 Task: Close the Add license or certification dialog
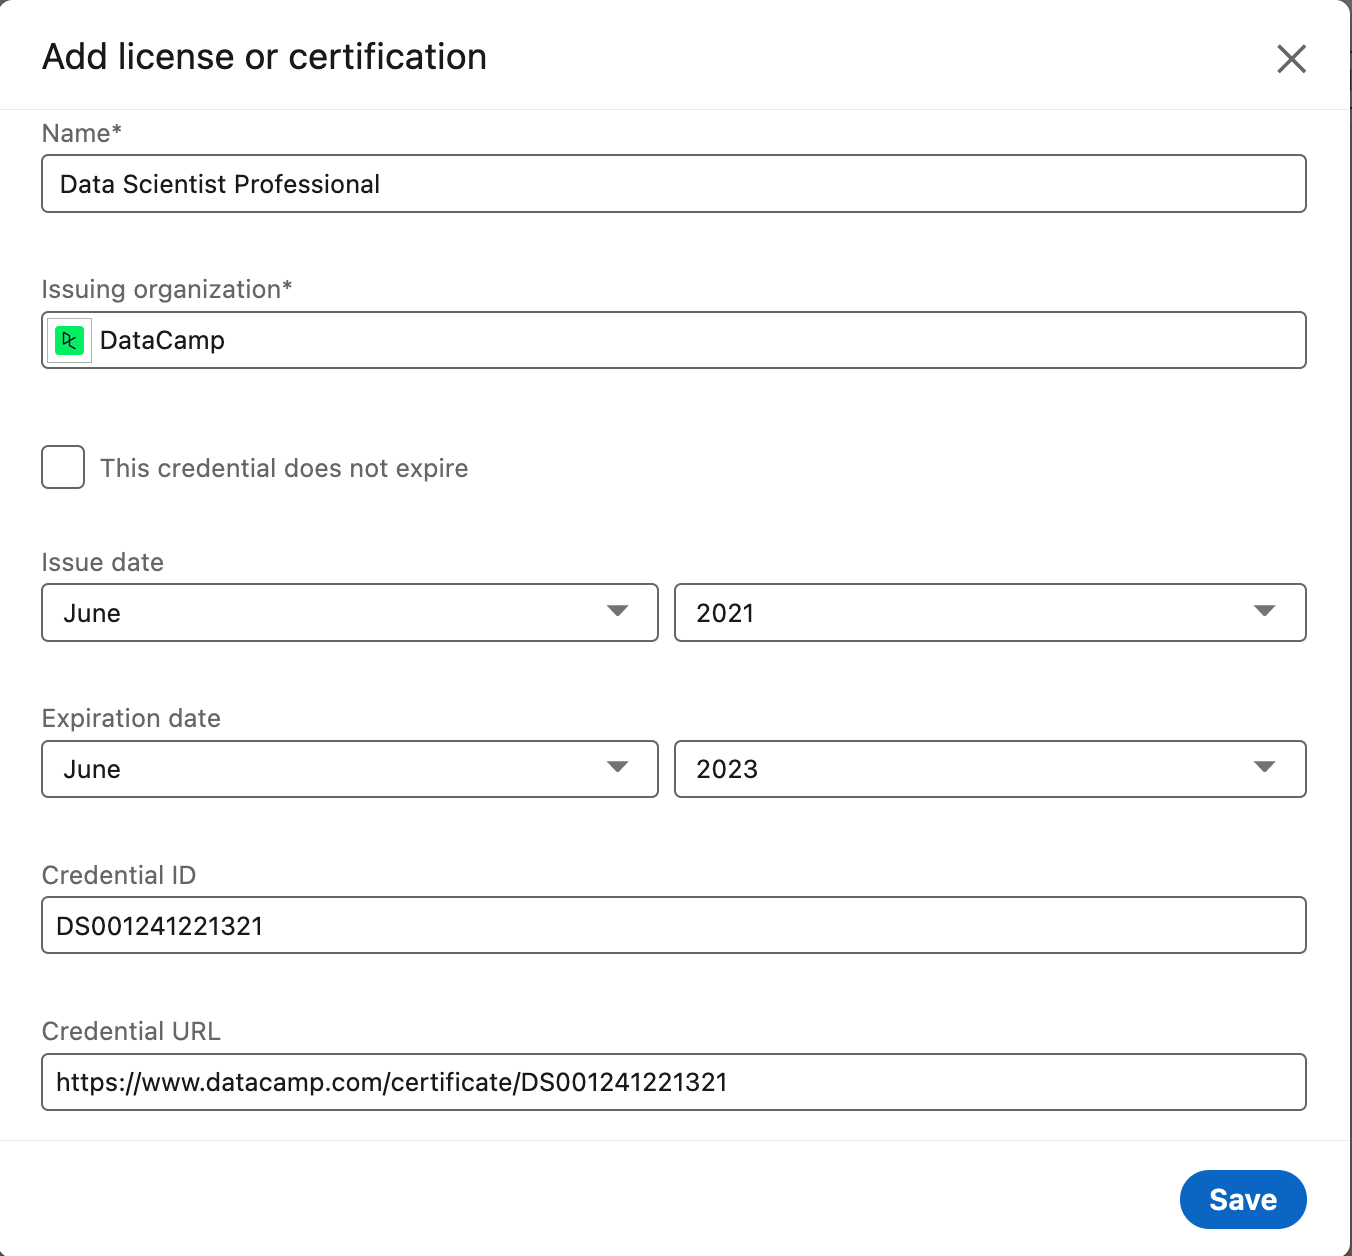click(x=1291, y=59)
